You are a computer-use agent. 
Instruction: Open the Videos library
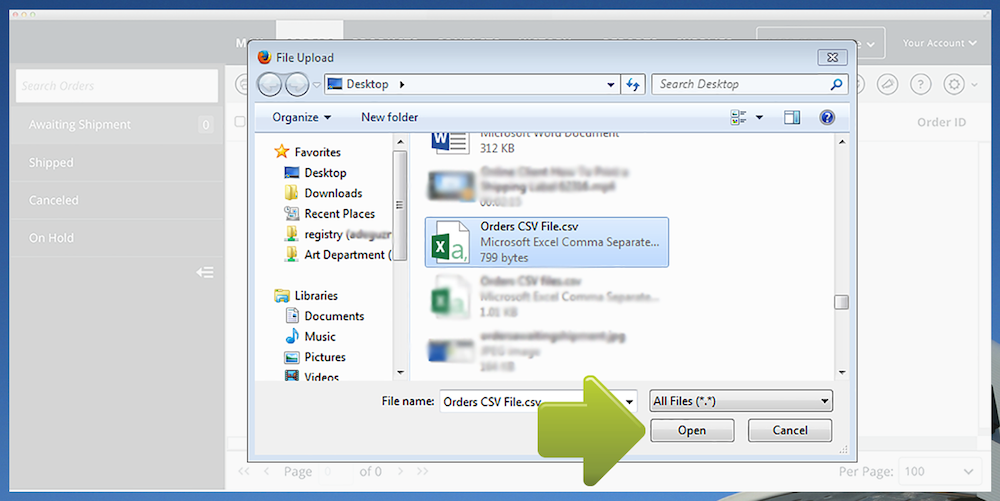[x=311, y=376]
